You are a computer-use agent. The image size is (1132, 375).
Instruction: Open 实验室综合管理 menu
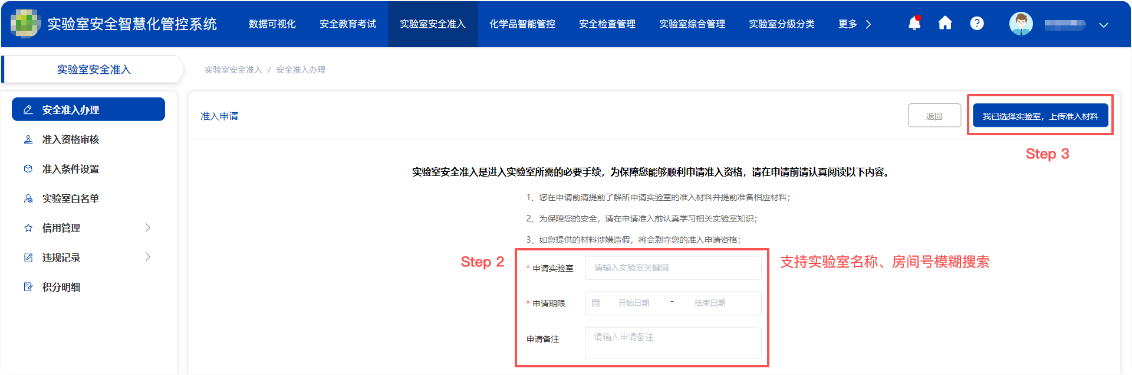click(692, 24)
